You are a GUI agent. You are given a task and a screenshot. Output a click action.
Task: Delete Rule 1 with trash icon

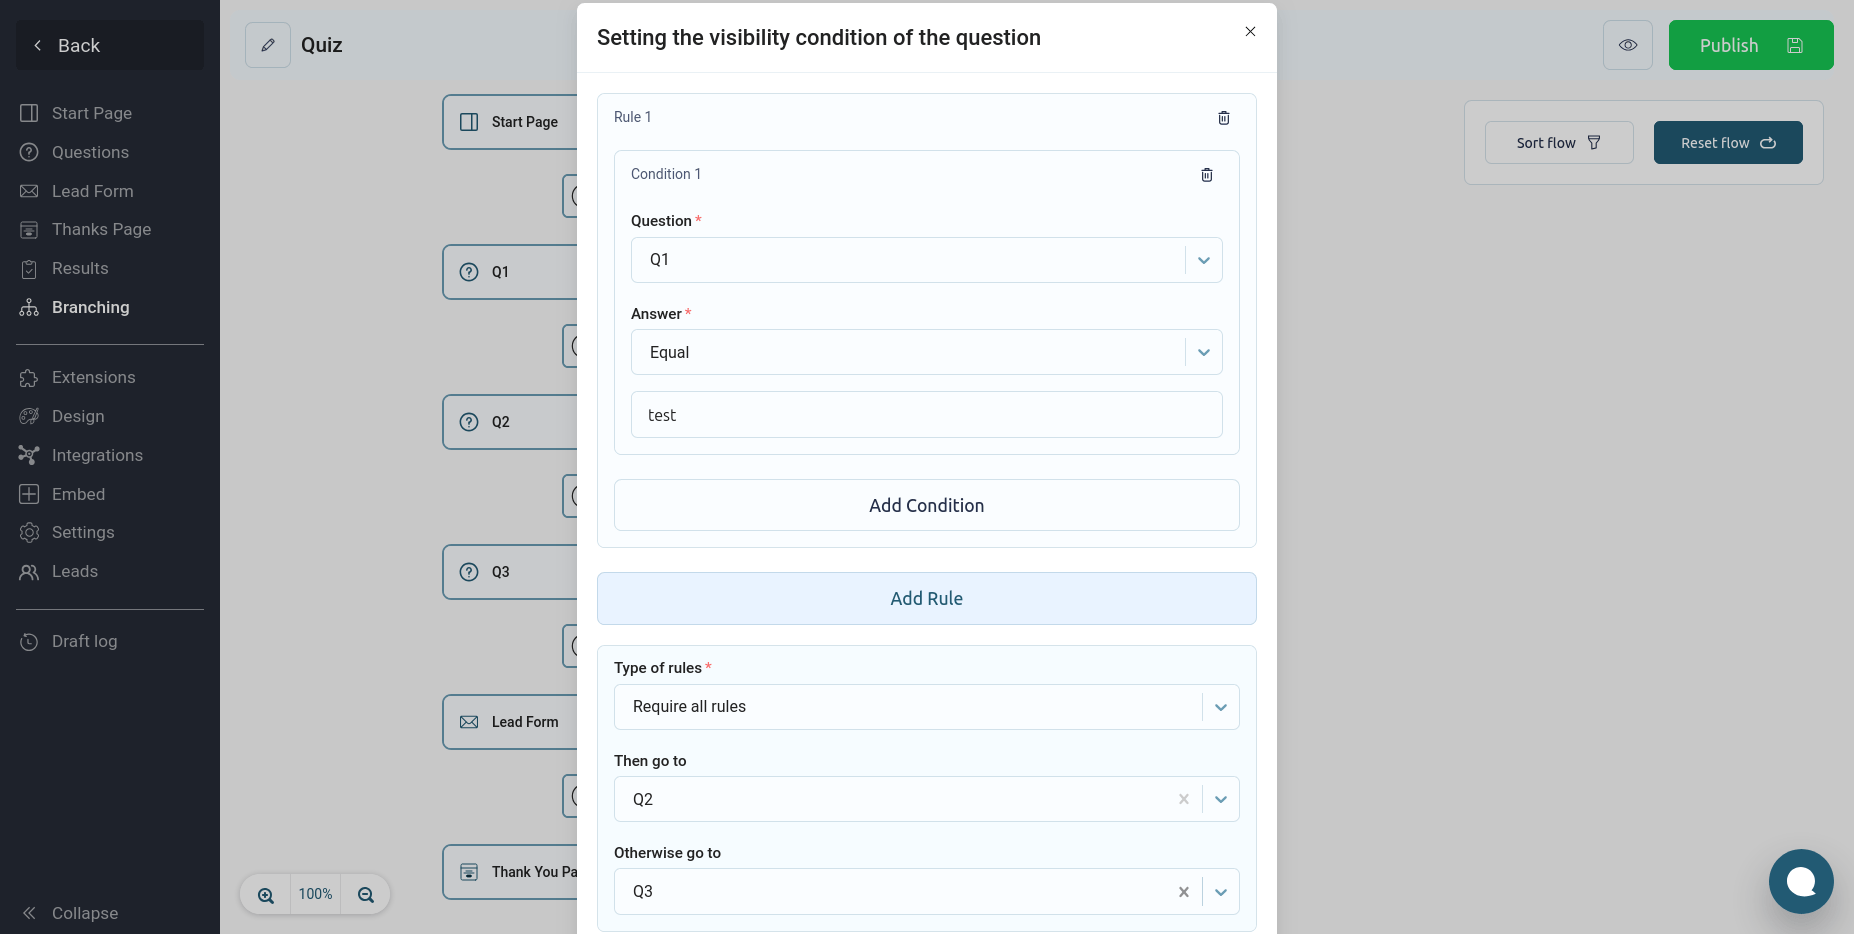click(1224, 118)
